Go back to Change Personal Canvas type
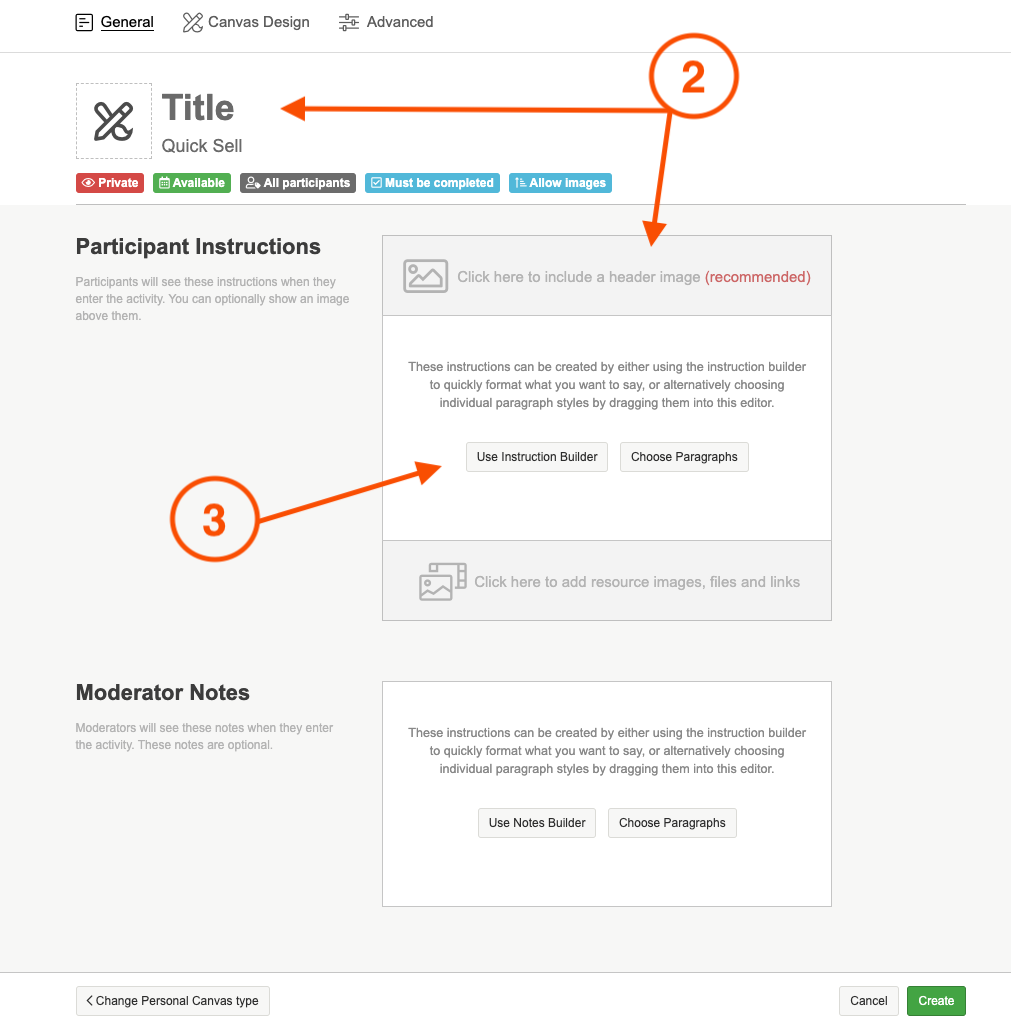 (173, 1001)
